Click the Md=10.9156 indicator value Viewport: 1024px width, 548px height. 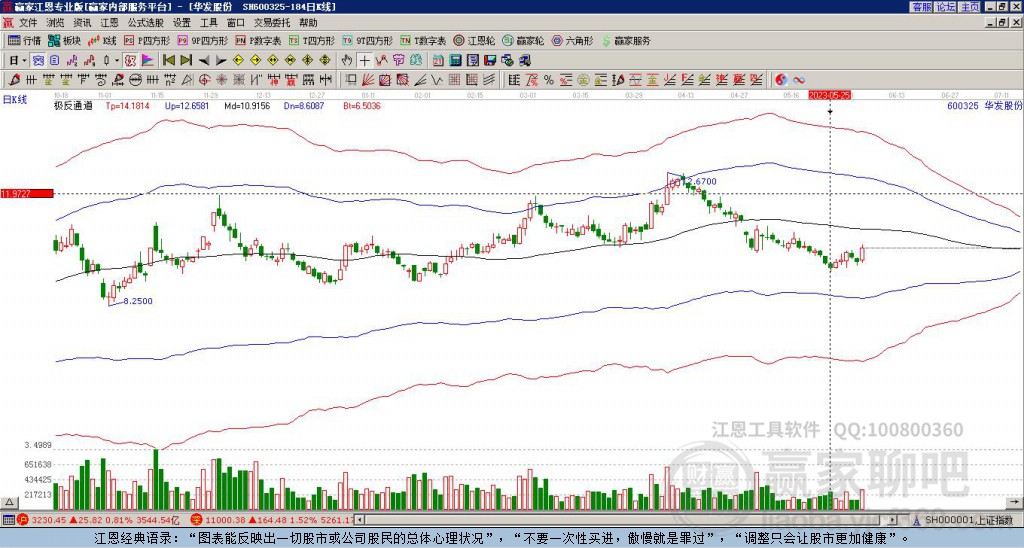[x=247, y=105]
